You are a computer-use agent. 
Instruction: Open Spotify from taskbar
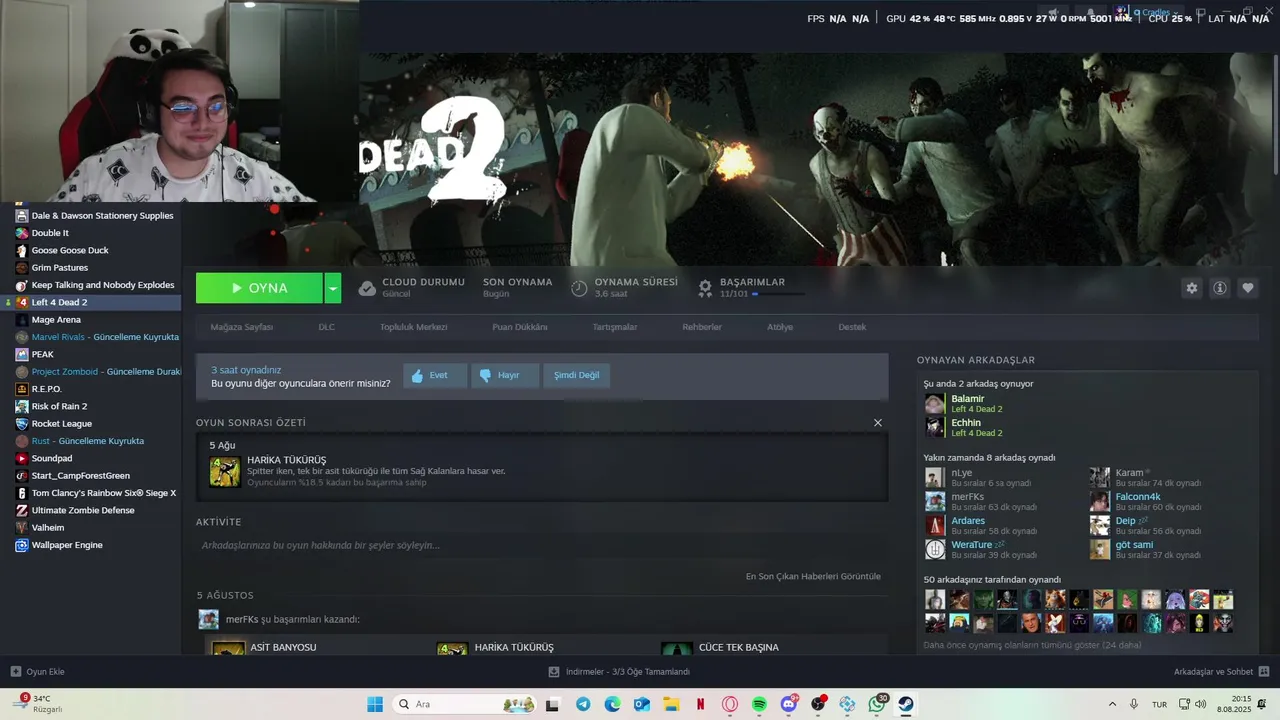coord(759,704)
